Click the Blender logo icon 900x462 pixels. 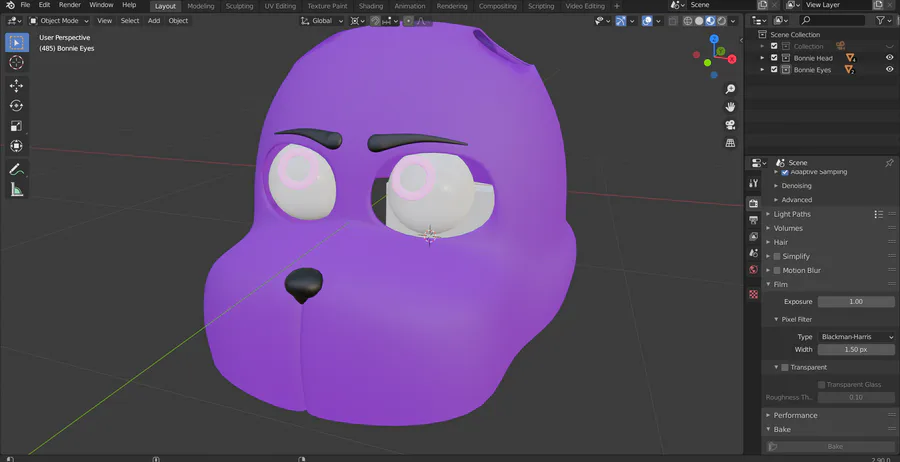click(10, 5)
